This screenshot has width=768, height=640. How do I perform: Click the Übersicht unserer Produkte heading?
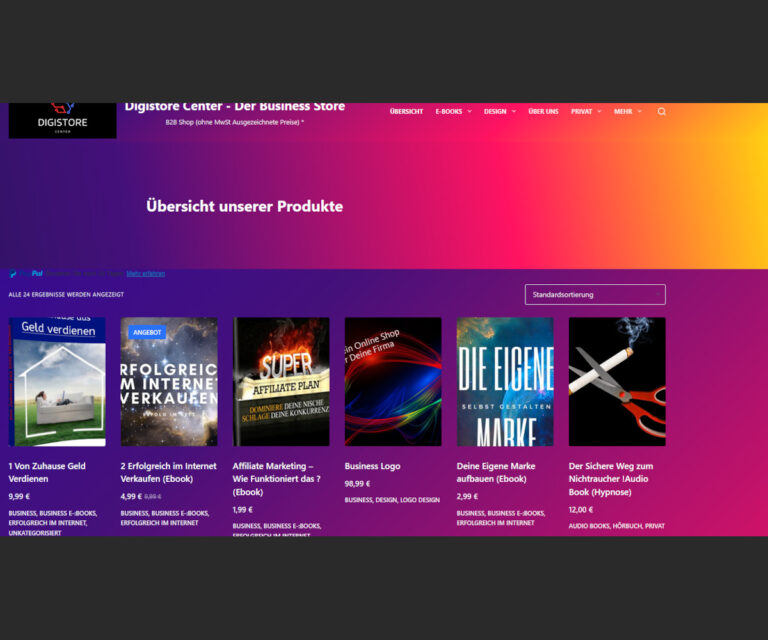pyautogui.click(x=244, y=206)
